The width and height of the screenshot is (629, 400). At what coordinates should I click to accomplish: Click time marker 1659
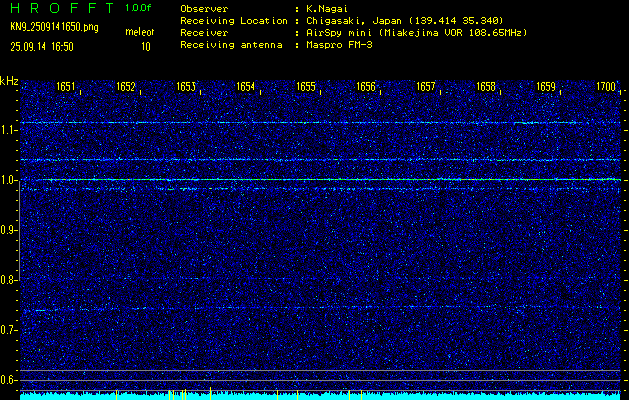coord(546,86)
